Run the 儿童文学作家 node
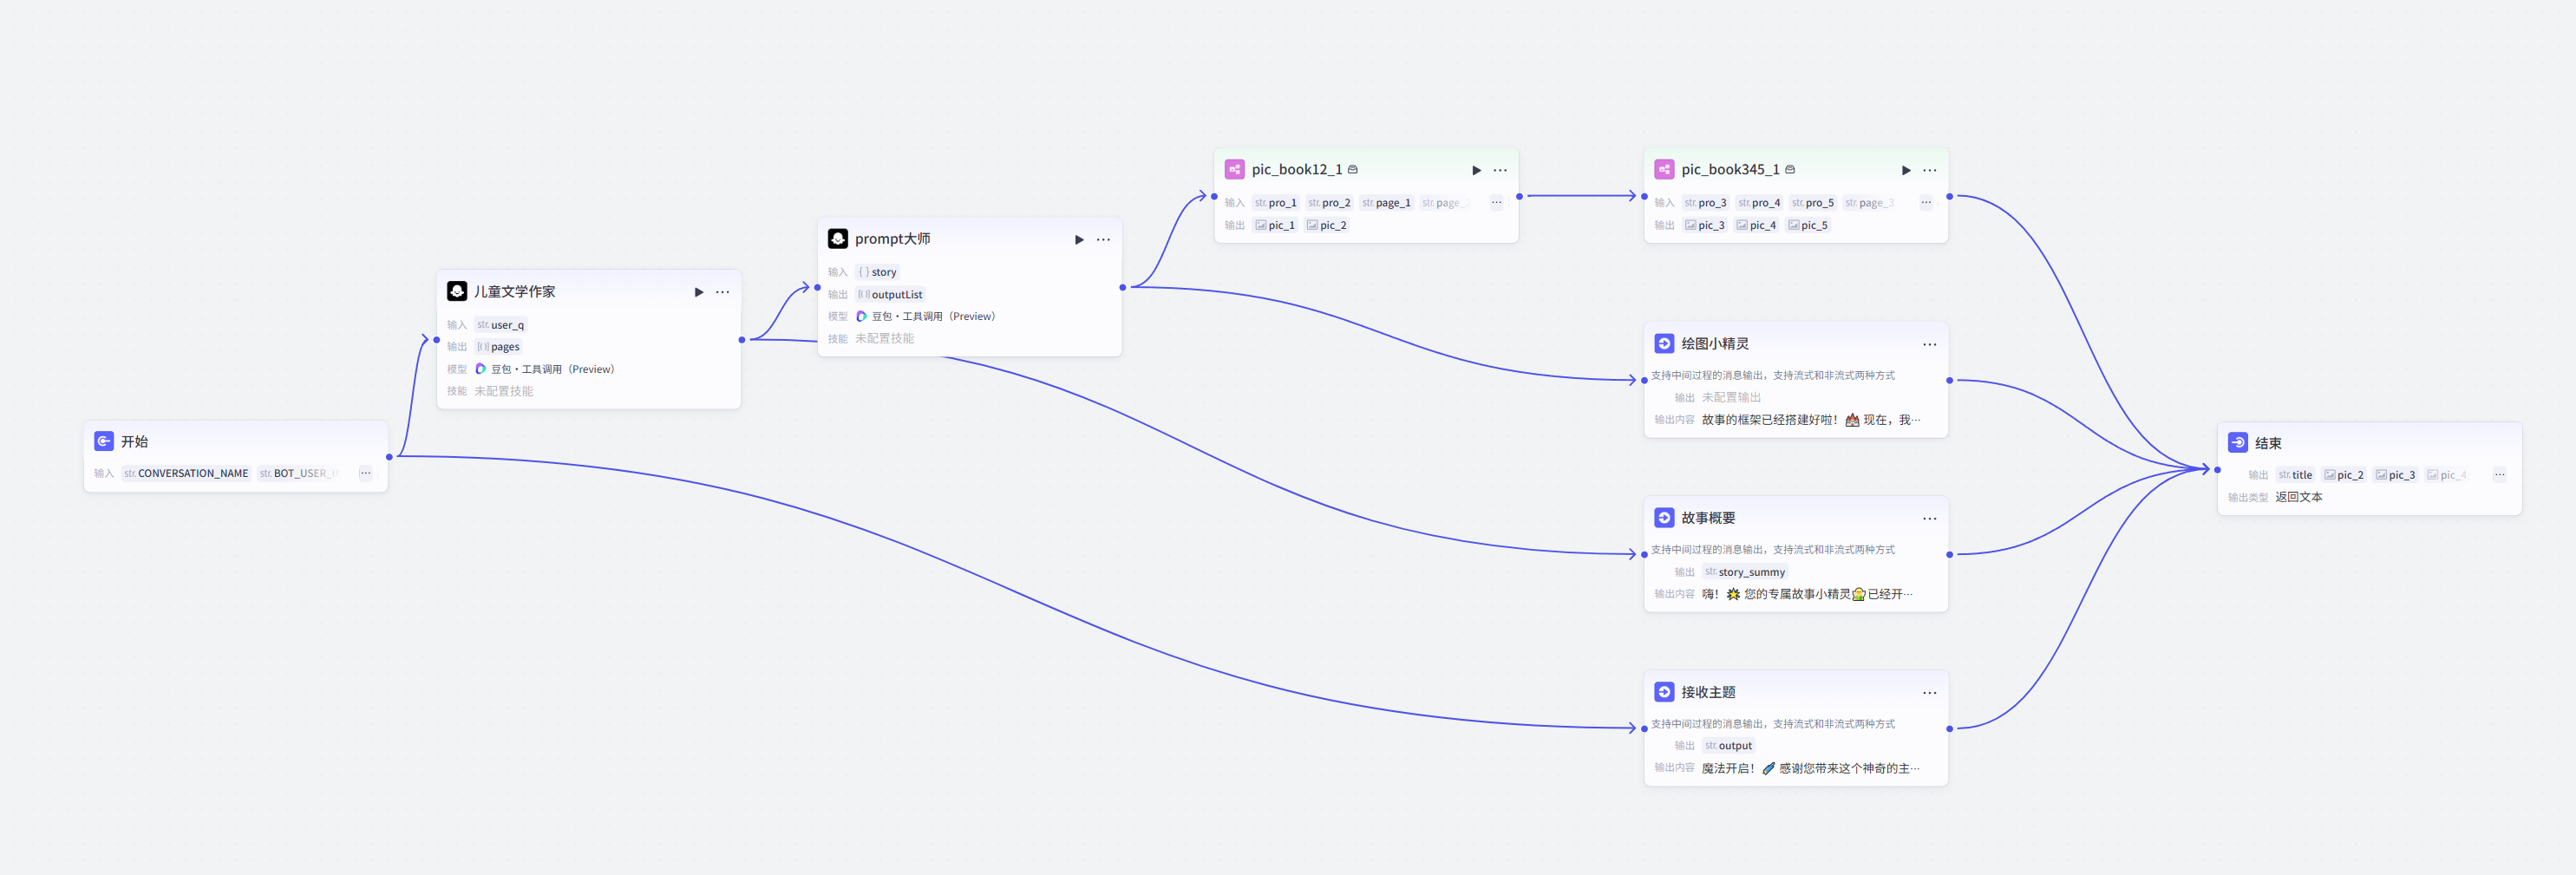The image size is (2576, 875). [x=699, y=292]
